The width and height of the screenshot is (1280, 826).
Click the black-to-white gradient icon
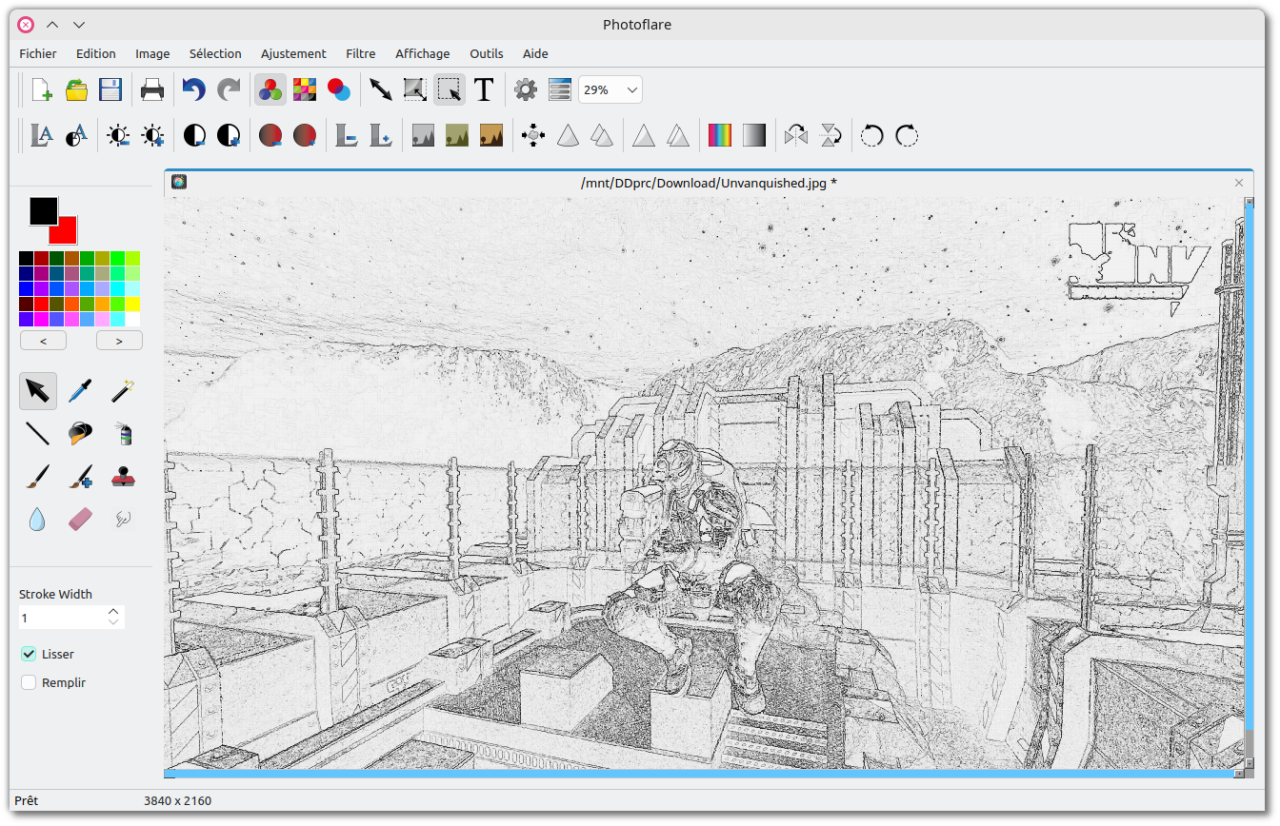[x=754, y=135]
